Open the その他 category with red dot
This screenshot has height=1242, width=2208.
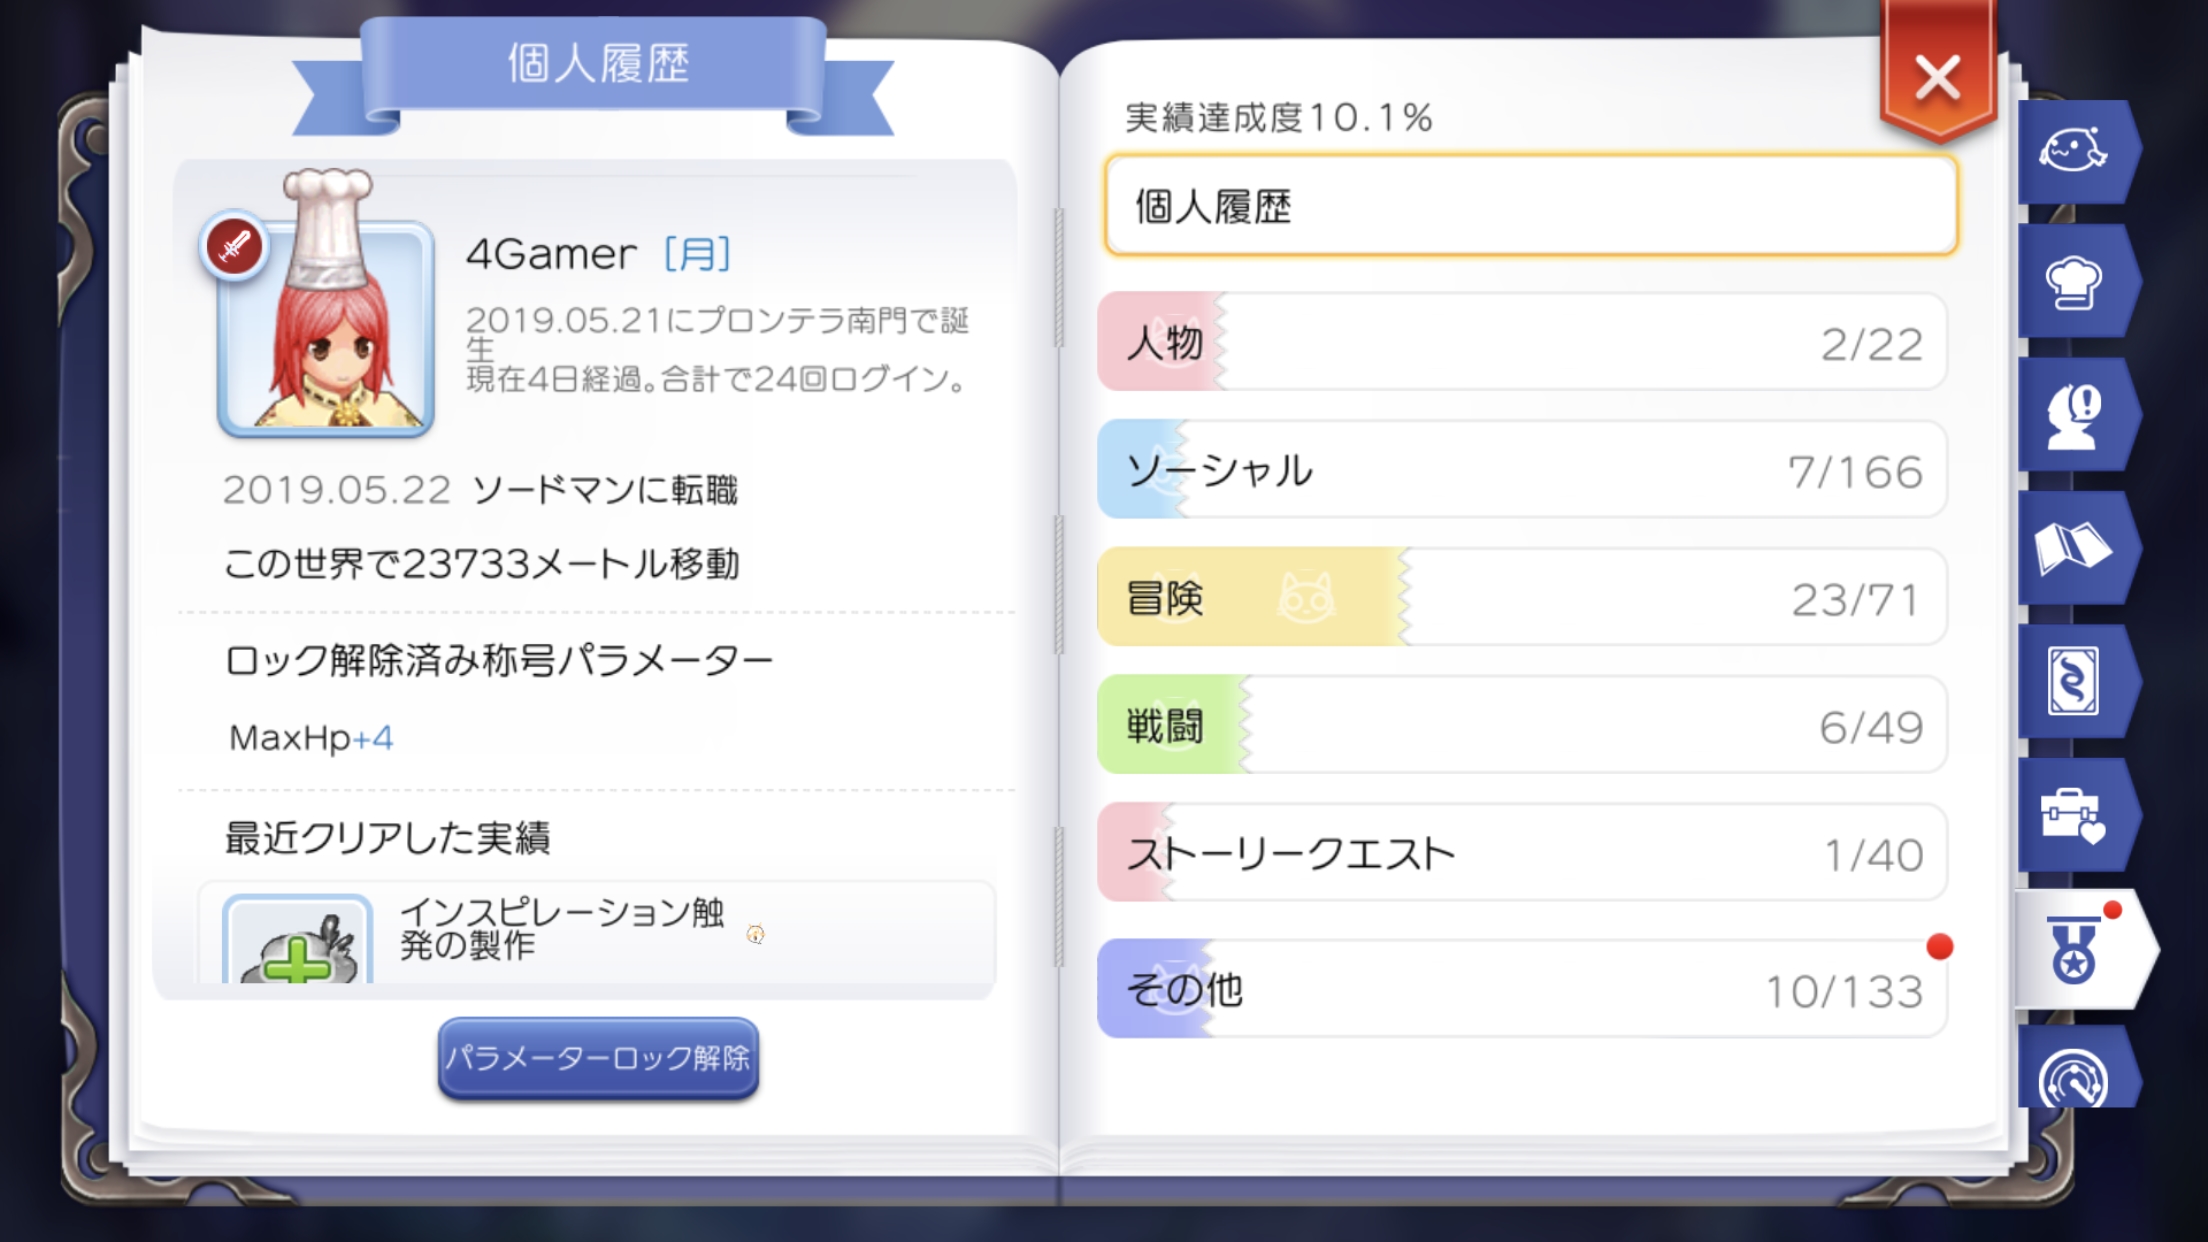1521,989
